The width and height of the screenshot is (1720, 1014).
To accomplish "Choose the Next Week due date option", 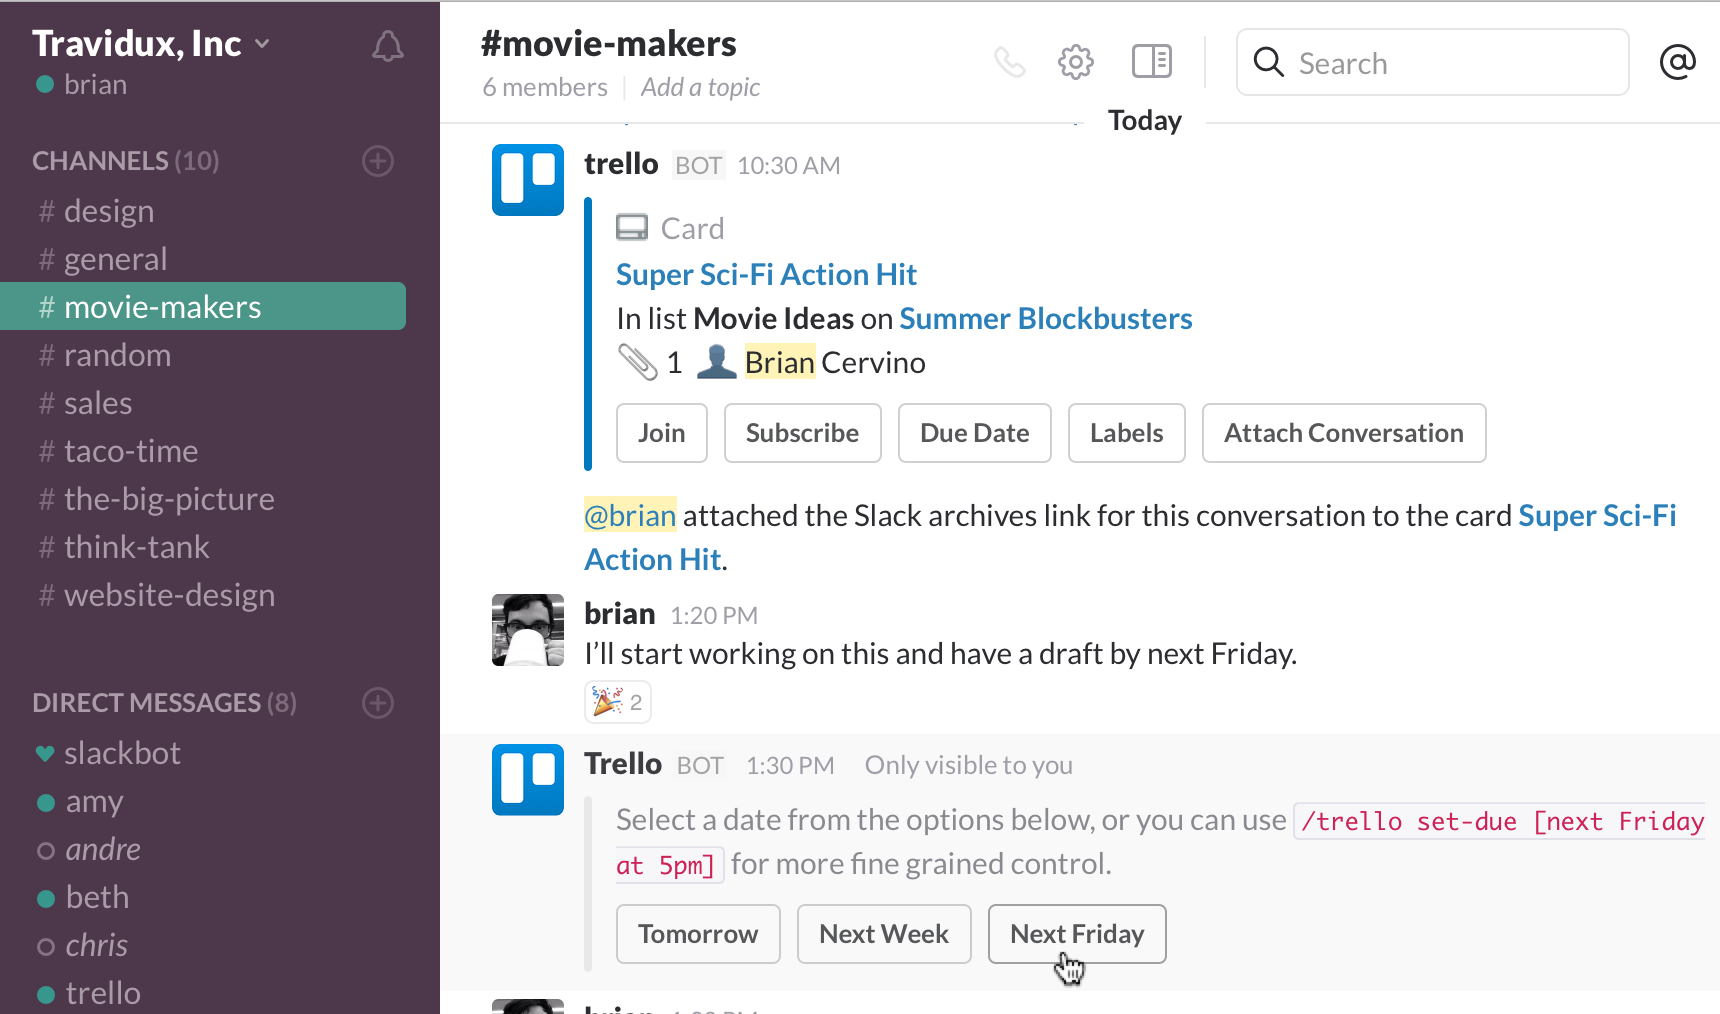I will tap(884, 934).
